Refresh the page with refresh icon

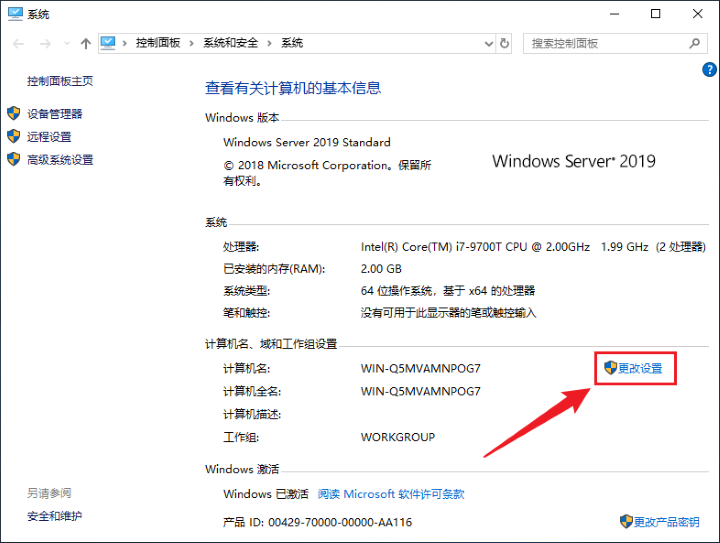504,44
